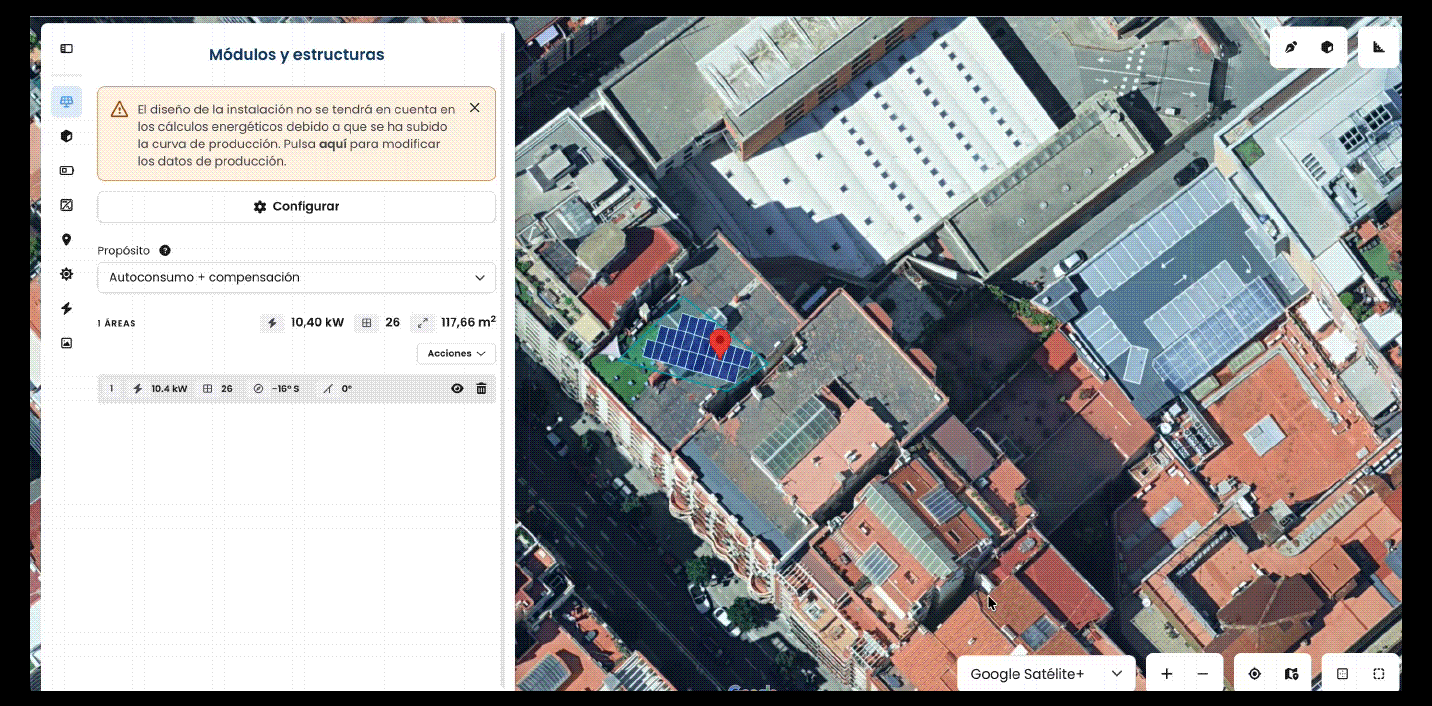The width and height of the screenshot is (1432, 706).
Task: Collapse the sidebar panel toggle icon
Action: (66, 48)
